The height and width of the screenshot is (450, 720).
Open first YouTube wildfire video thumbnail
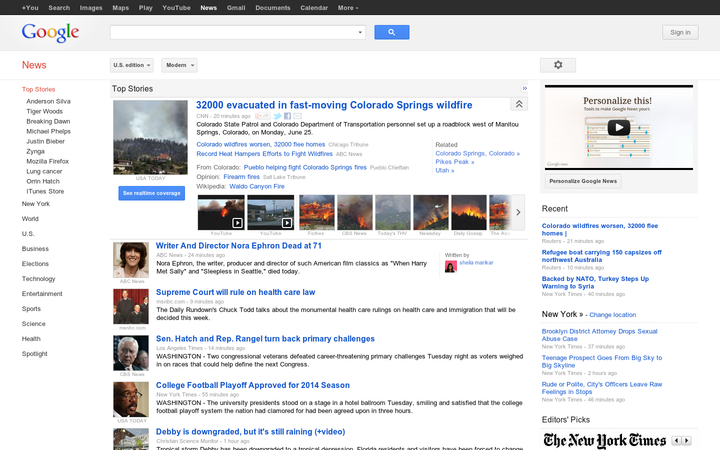click(221, 212)
